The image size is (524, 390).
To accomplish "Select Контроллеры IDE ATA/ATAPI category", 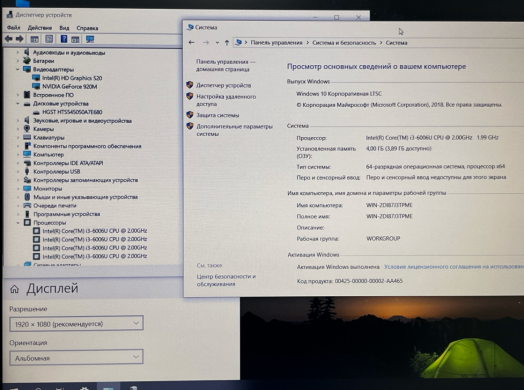I will (x=68, y=163).
